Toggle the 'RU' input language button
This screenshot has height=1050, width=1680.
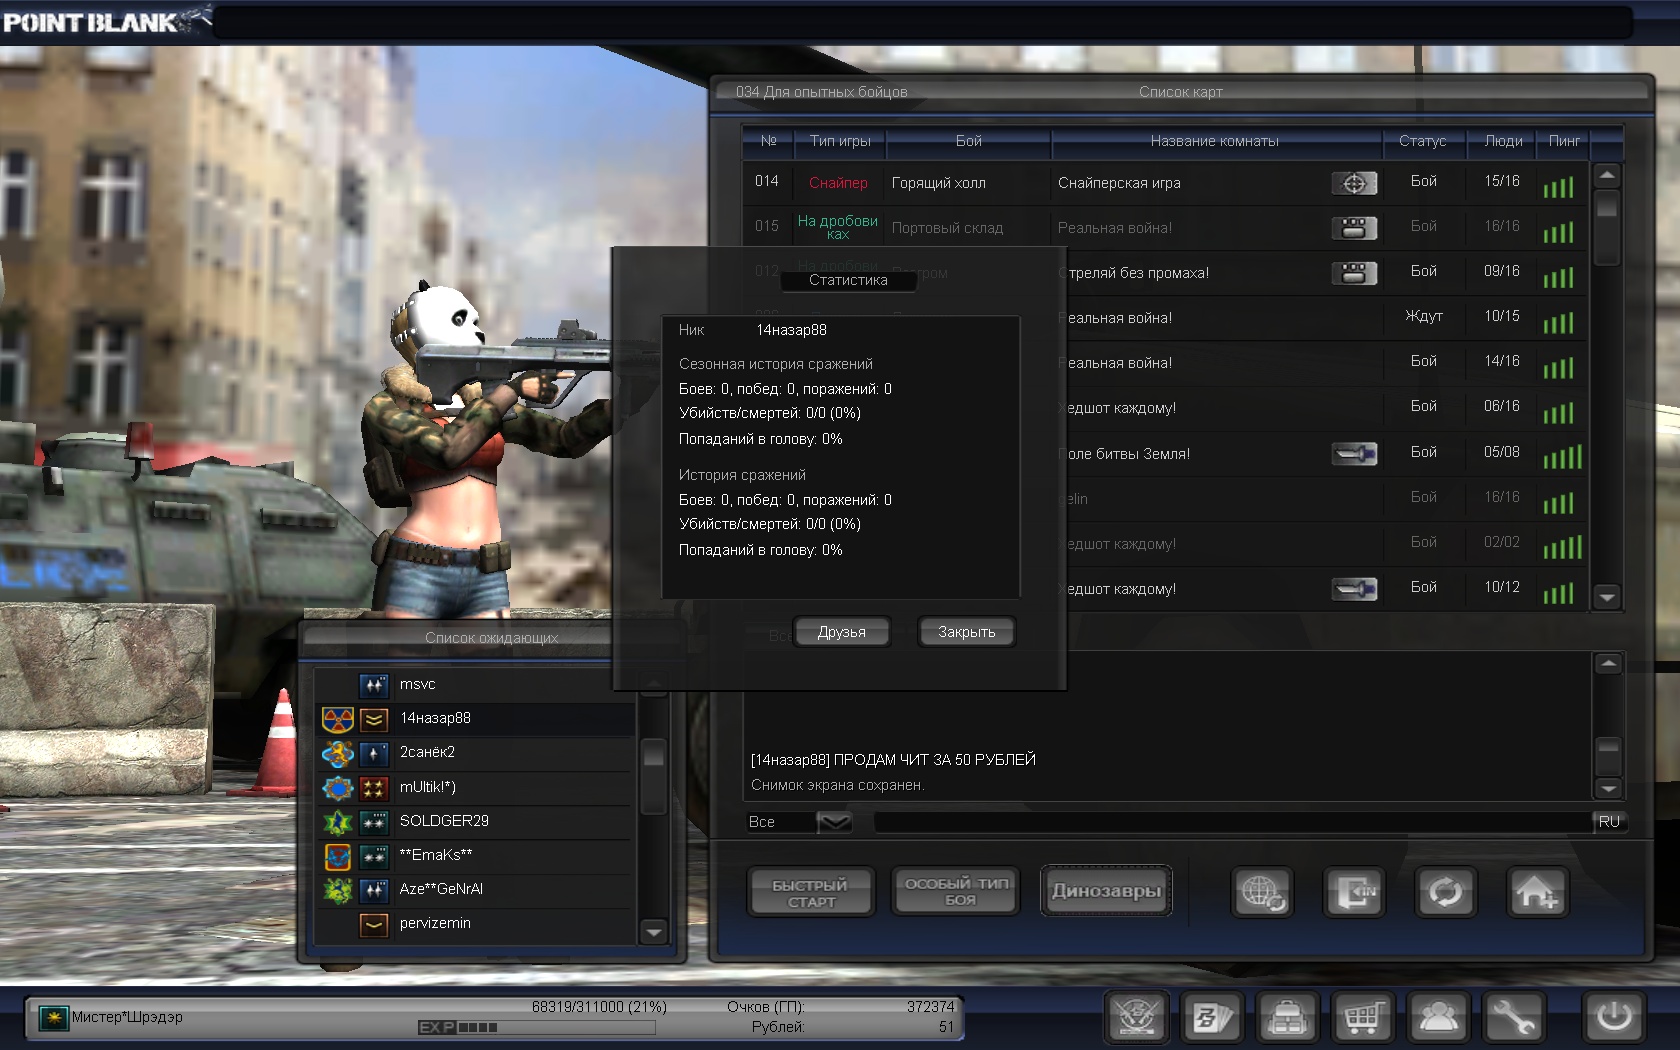click(1609, 822)
